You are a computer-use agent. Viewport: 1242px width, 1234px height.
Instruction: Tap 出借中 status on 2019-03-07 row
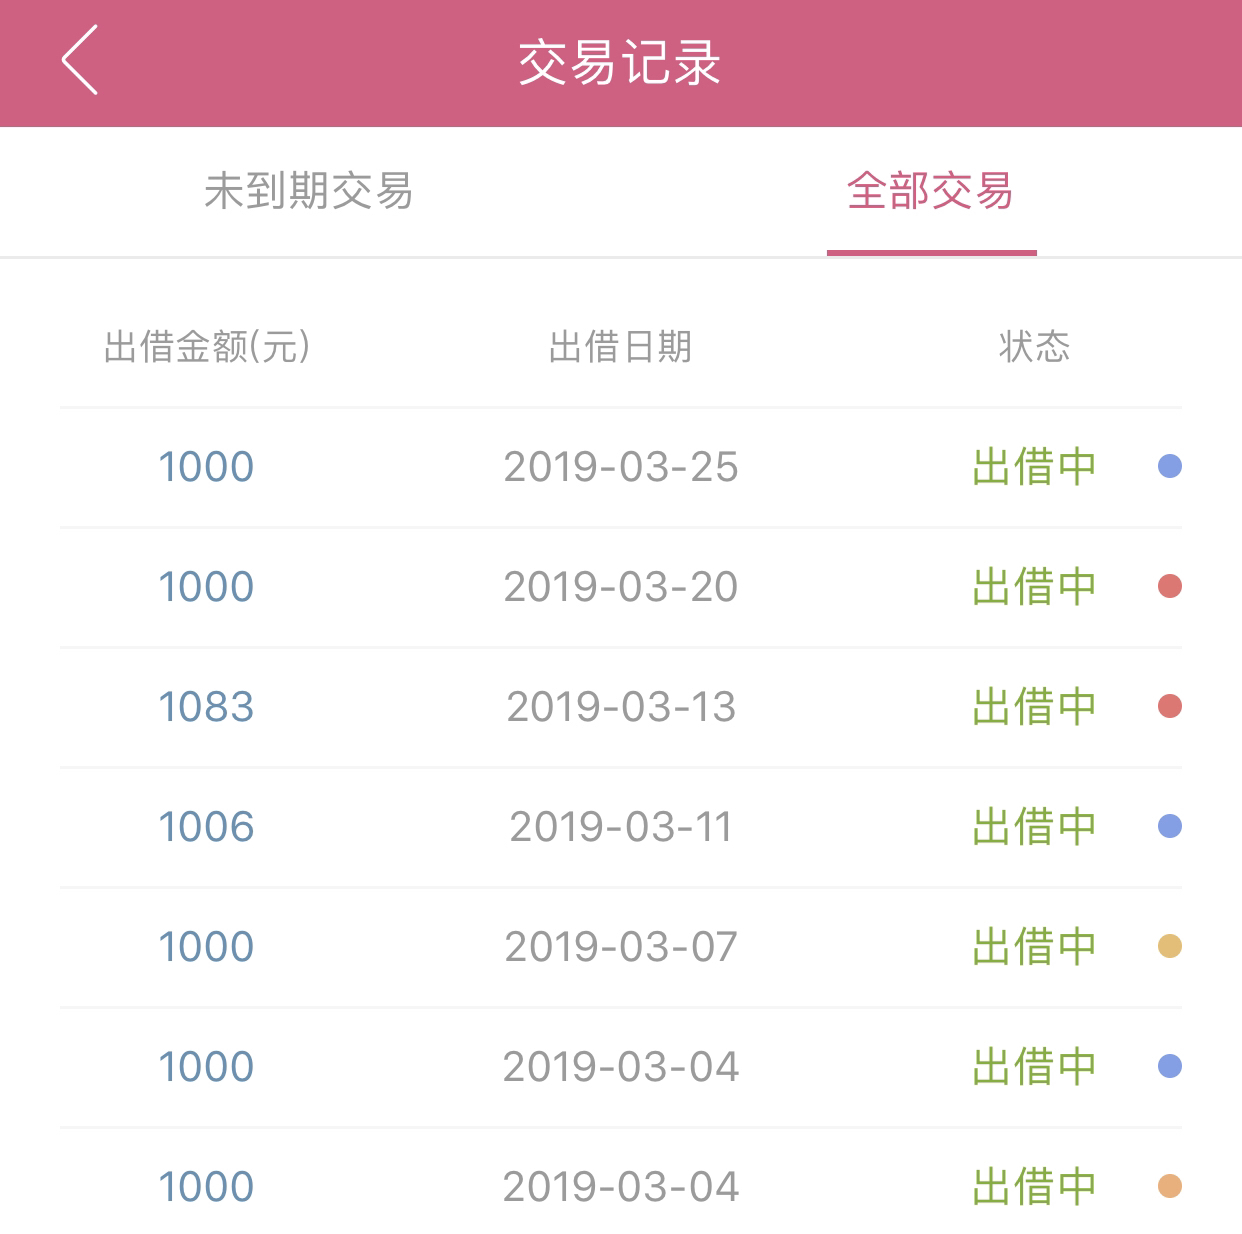1034,947
